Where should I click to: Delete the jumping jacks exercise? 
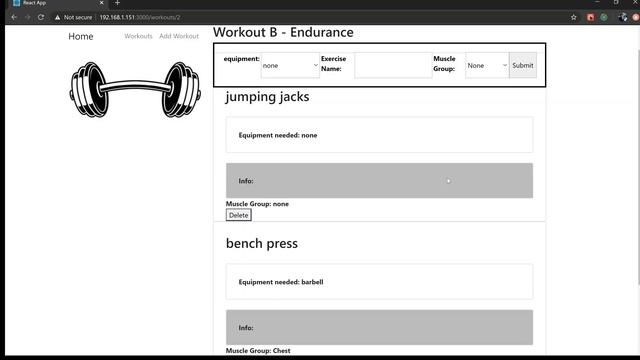tap(238, 215)
